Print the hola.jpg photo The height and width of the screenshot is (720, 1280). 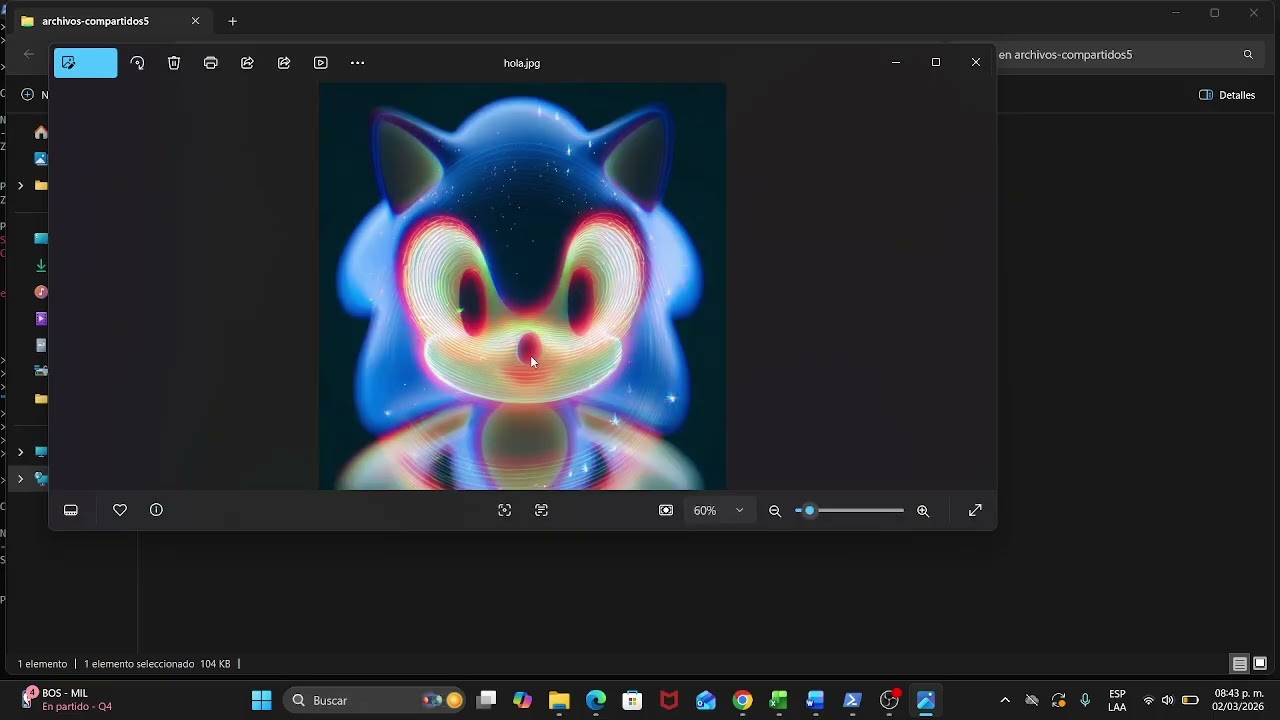coord(210,63)
